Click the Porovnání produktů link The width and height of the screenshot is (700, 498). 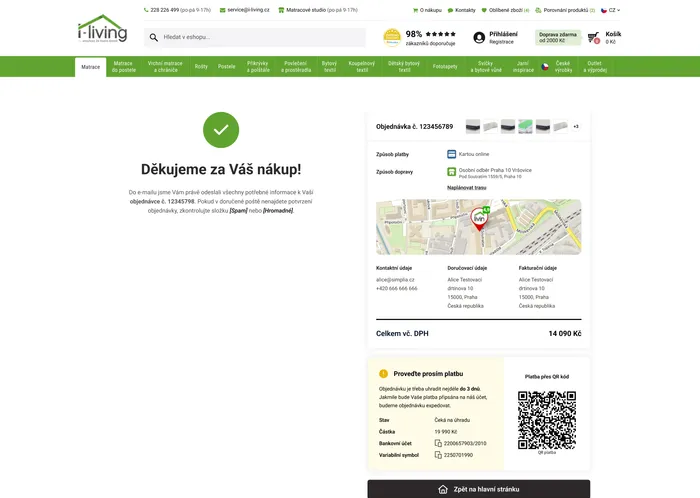tap(565, 10)
